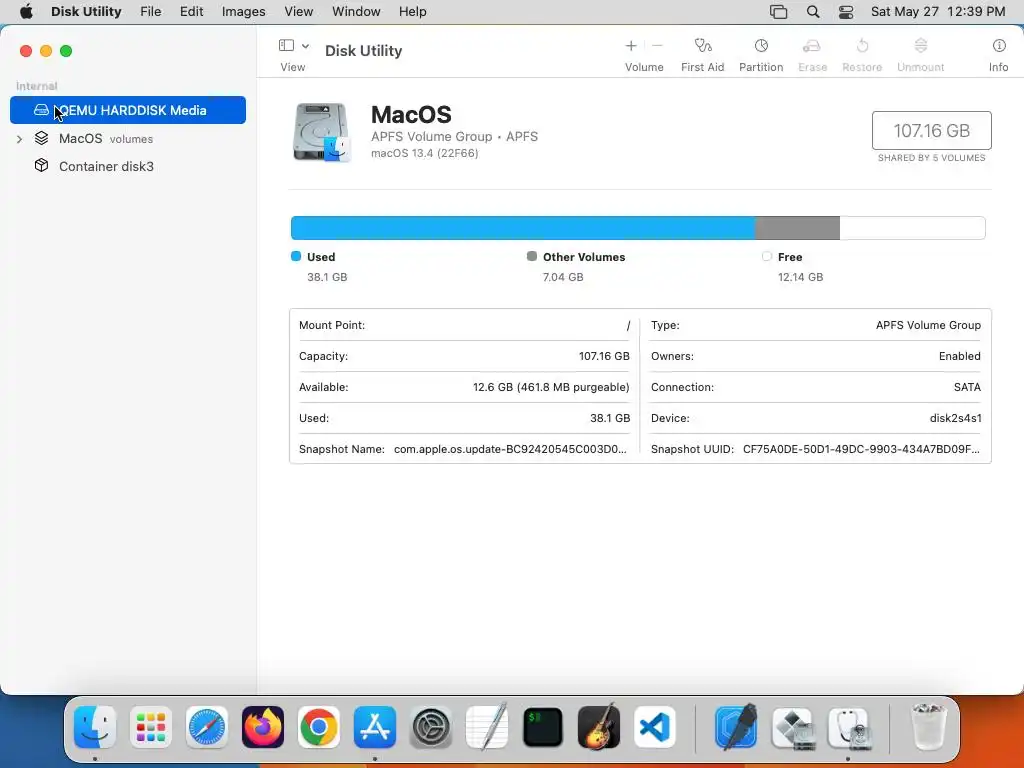Open the Apple menu
1024x768 pixels.
(x=26, y=11)
